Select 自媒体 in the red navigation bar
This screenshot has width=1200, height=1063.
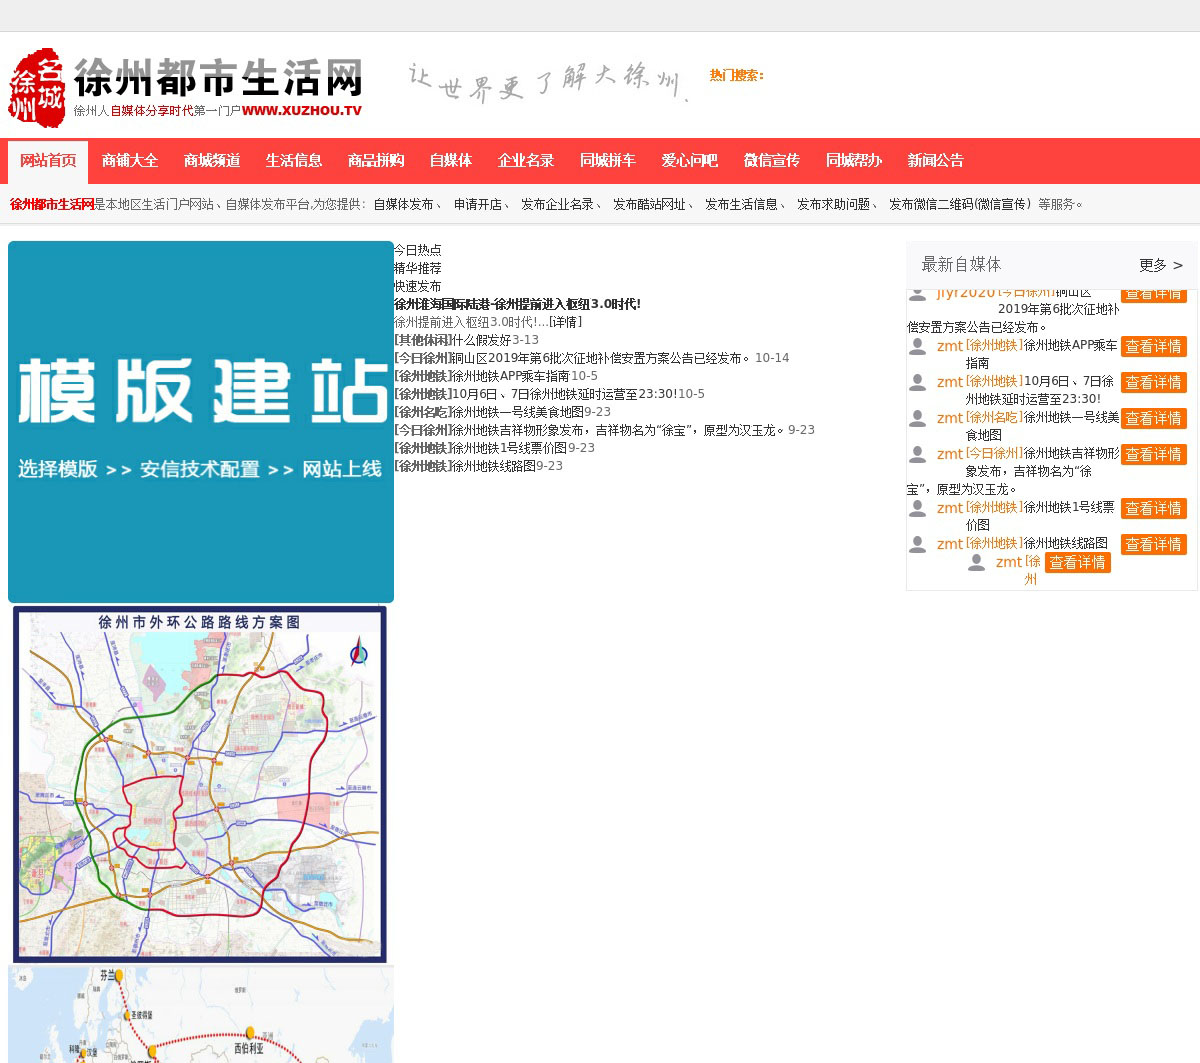click(450, 160)
